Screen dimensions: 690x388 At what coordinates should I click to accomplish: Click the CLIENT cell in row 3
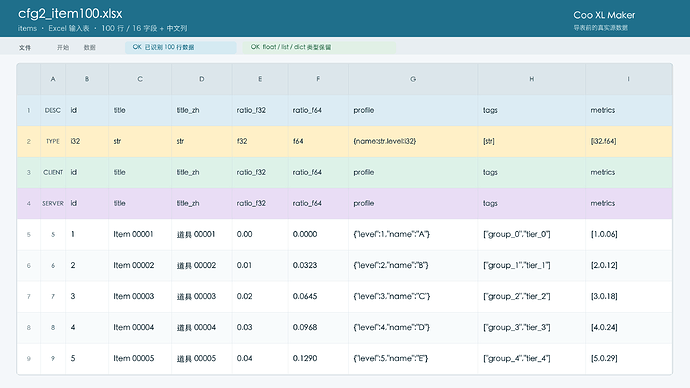(x=53, y=172)
